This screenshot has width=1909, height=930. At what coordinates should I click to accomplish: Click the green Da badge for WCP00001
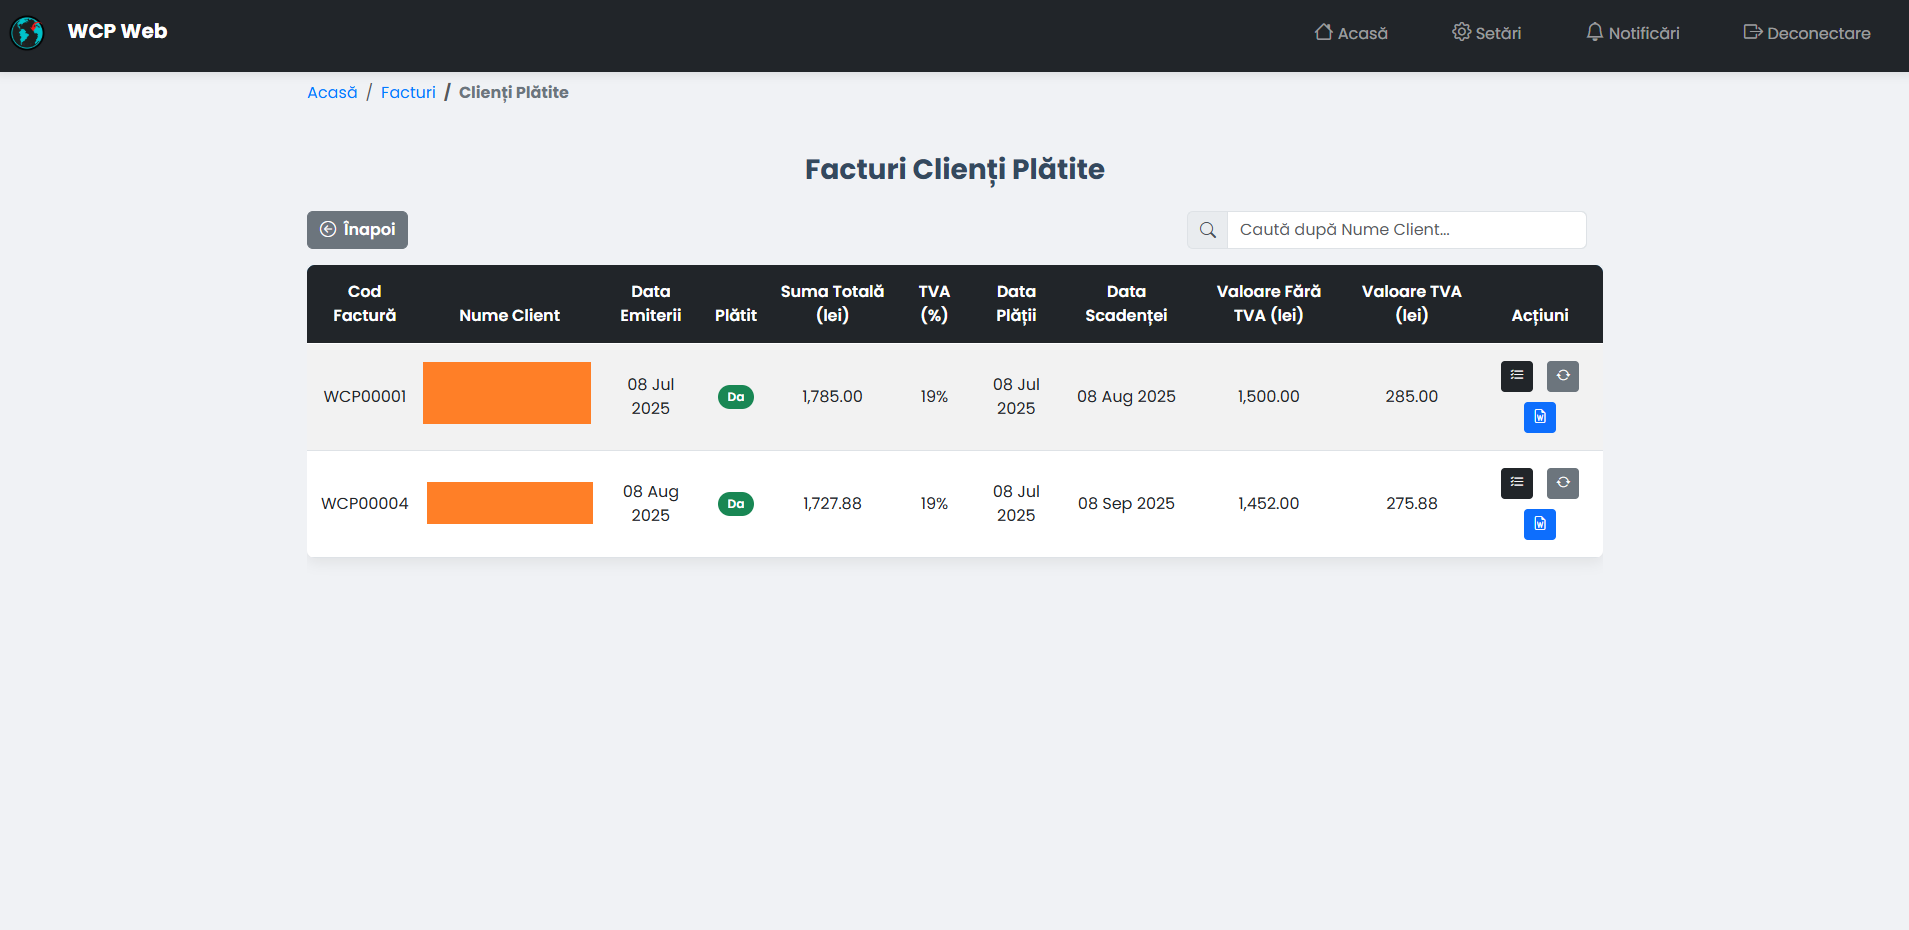tap(735, 397)
